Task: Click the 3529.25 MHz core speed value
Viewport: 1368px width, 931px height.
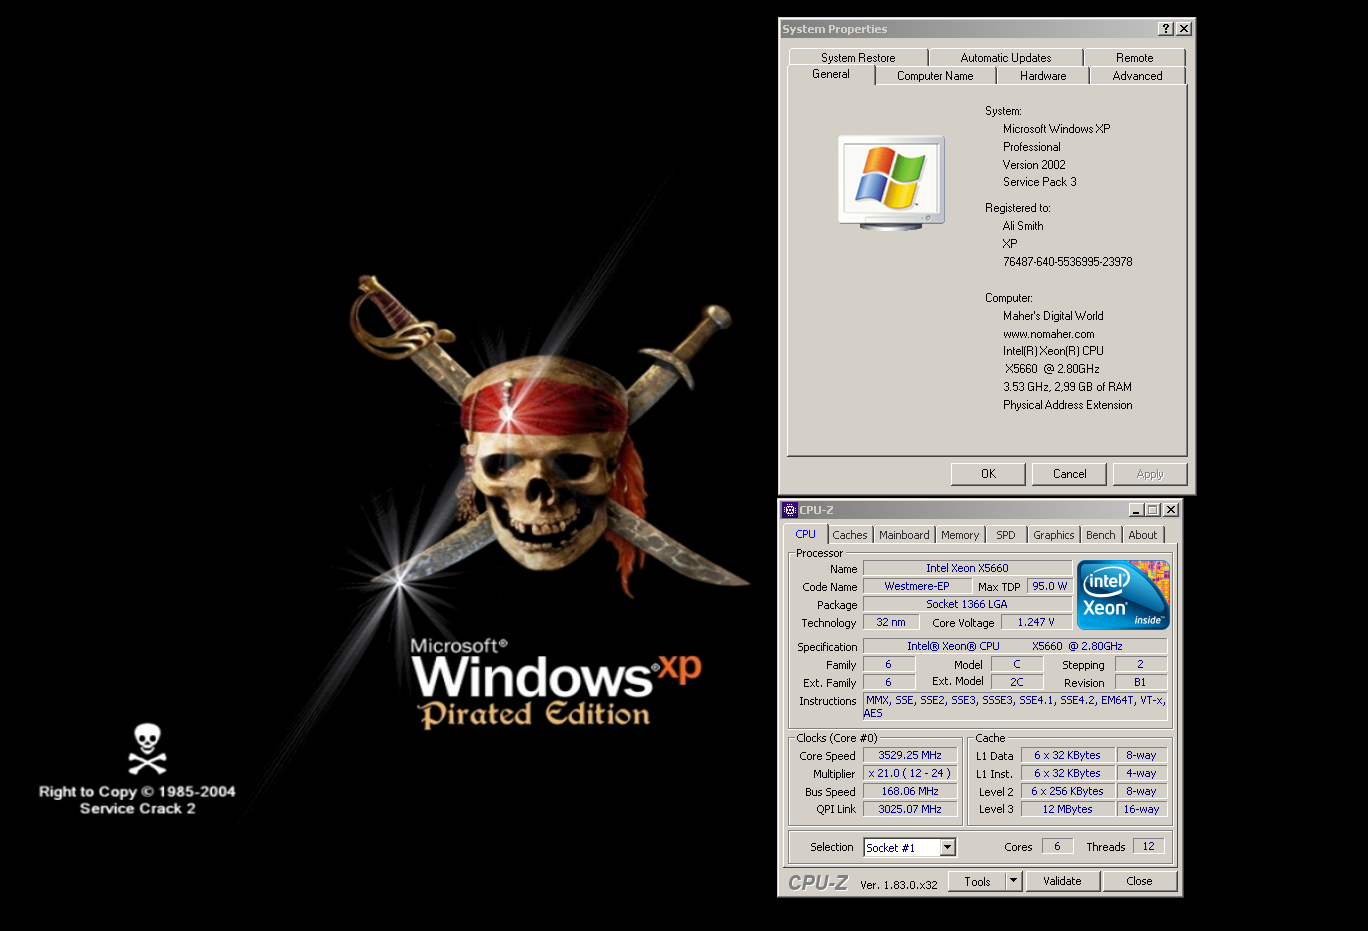Action: (x=910, y=755)
